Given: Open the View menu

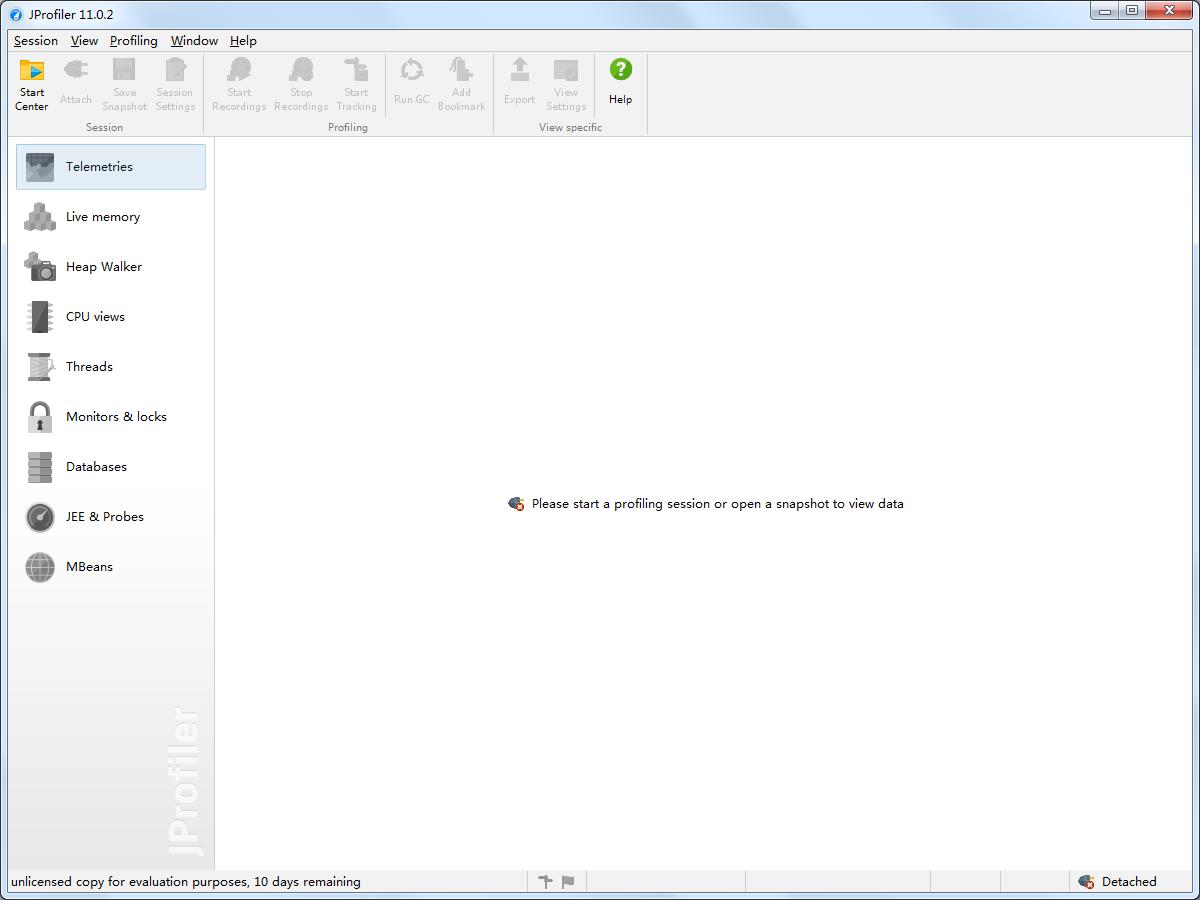Looking at the screenshot, I should point(84,41).
